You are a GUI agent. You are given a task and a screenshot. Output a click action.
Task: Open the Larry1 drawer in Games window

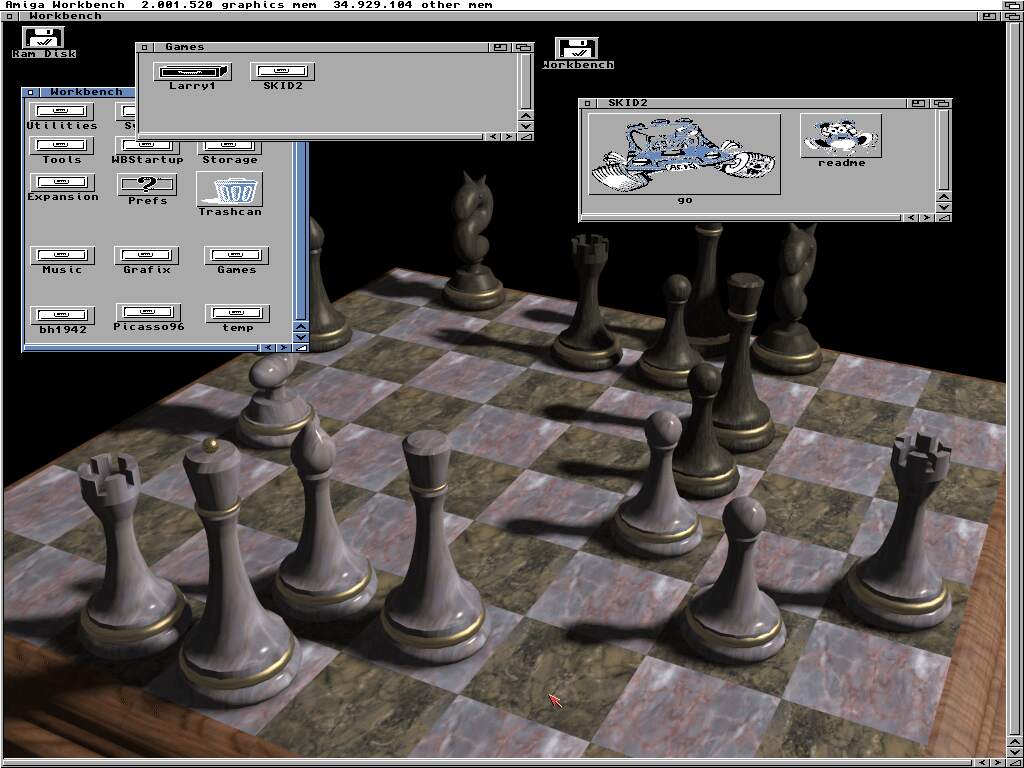click(x=192, y=72)
